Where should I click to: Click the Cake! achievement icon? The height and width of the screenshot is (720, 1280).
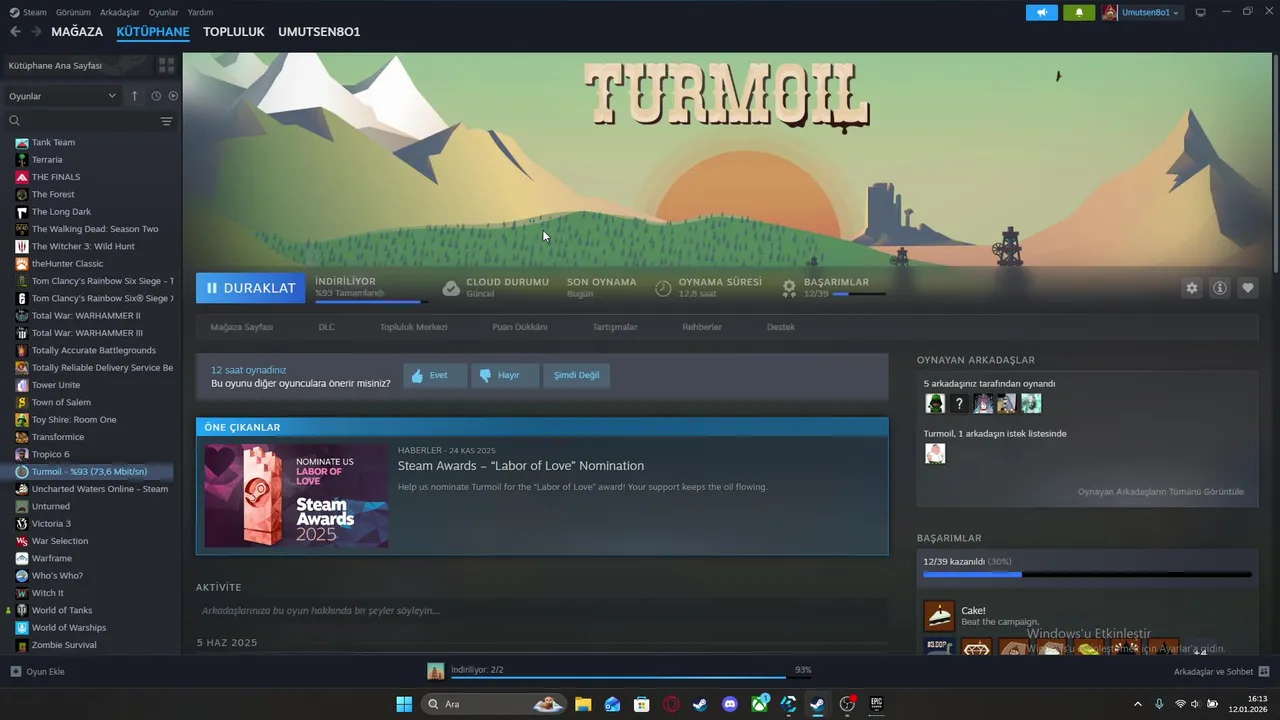coord(939,616)
